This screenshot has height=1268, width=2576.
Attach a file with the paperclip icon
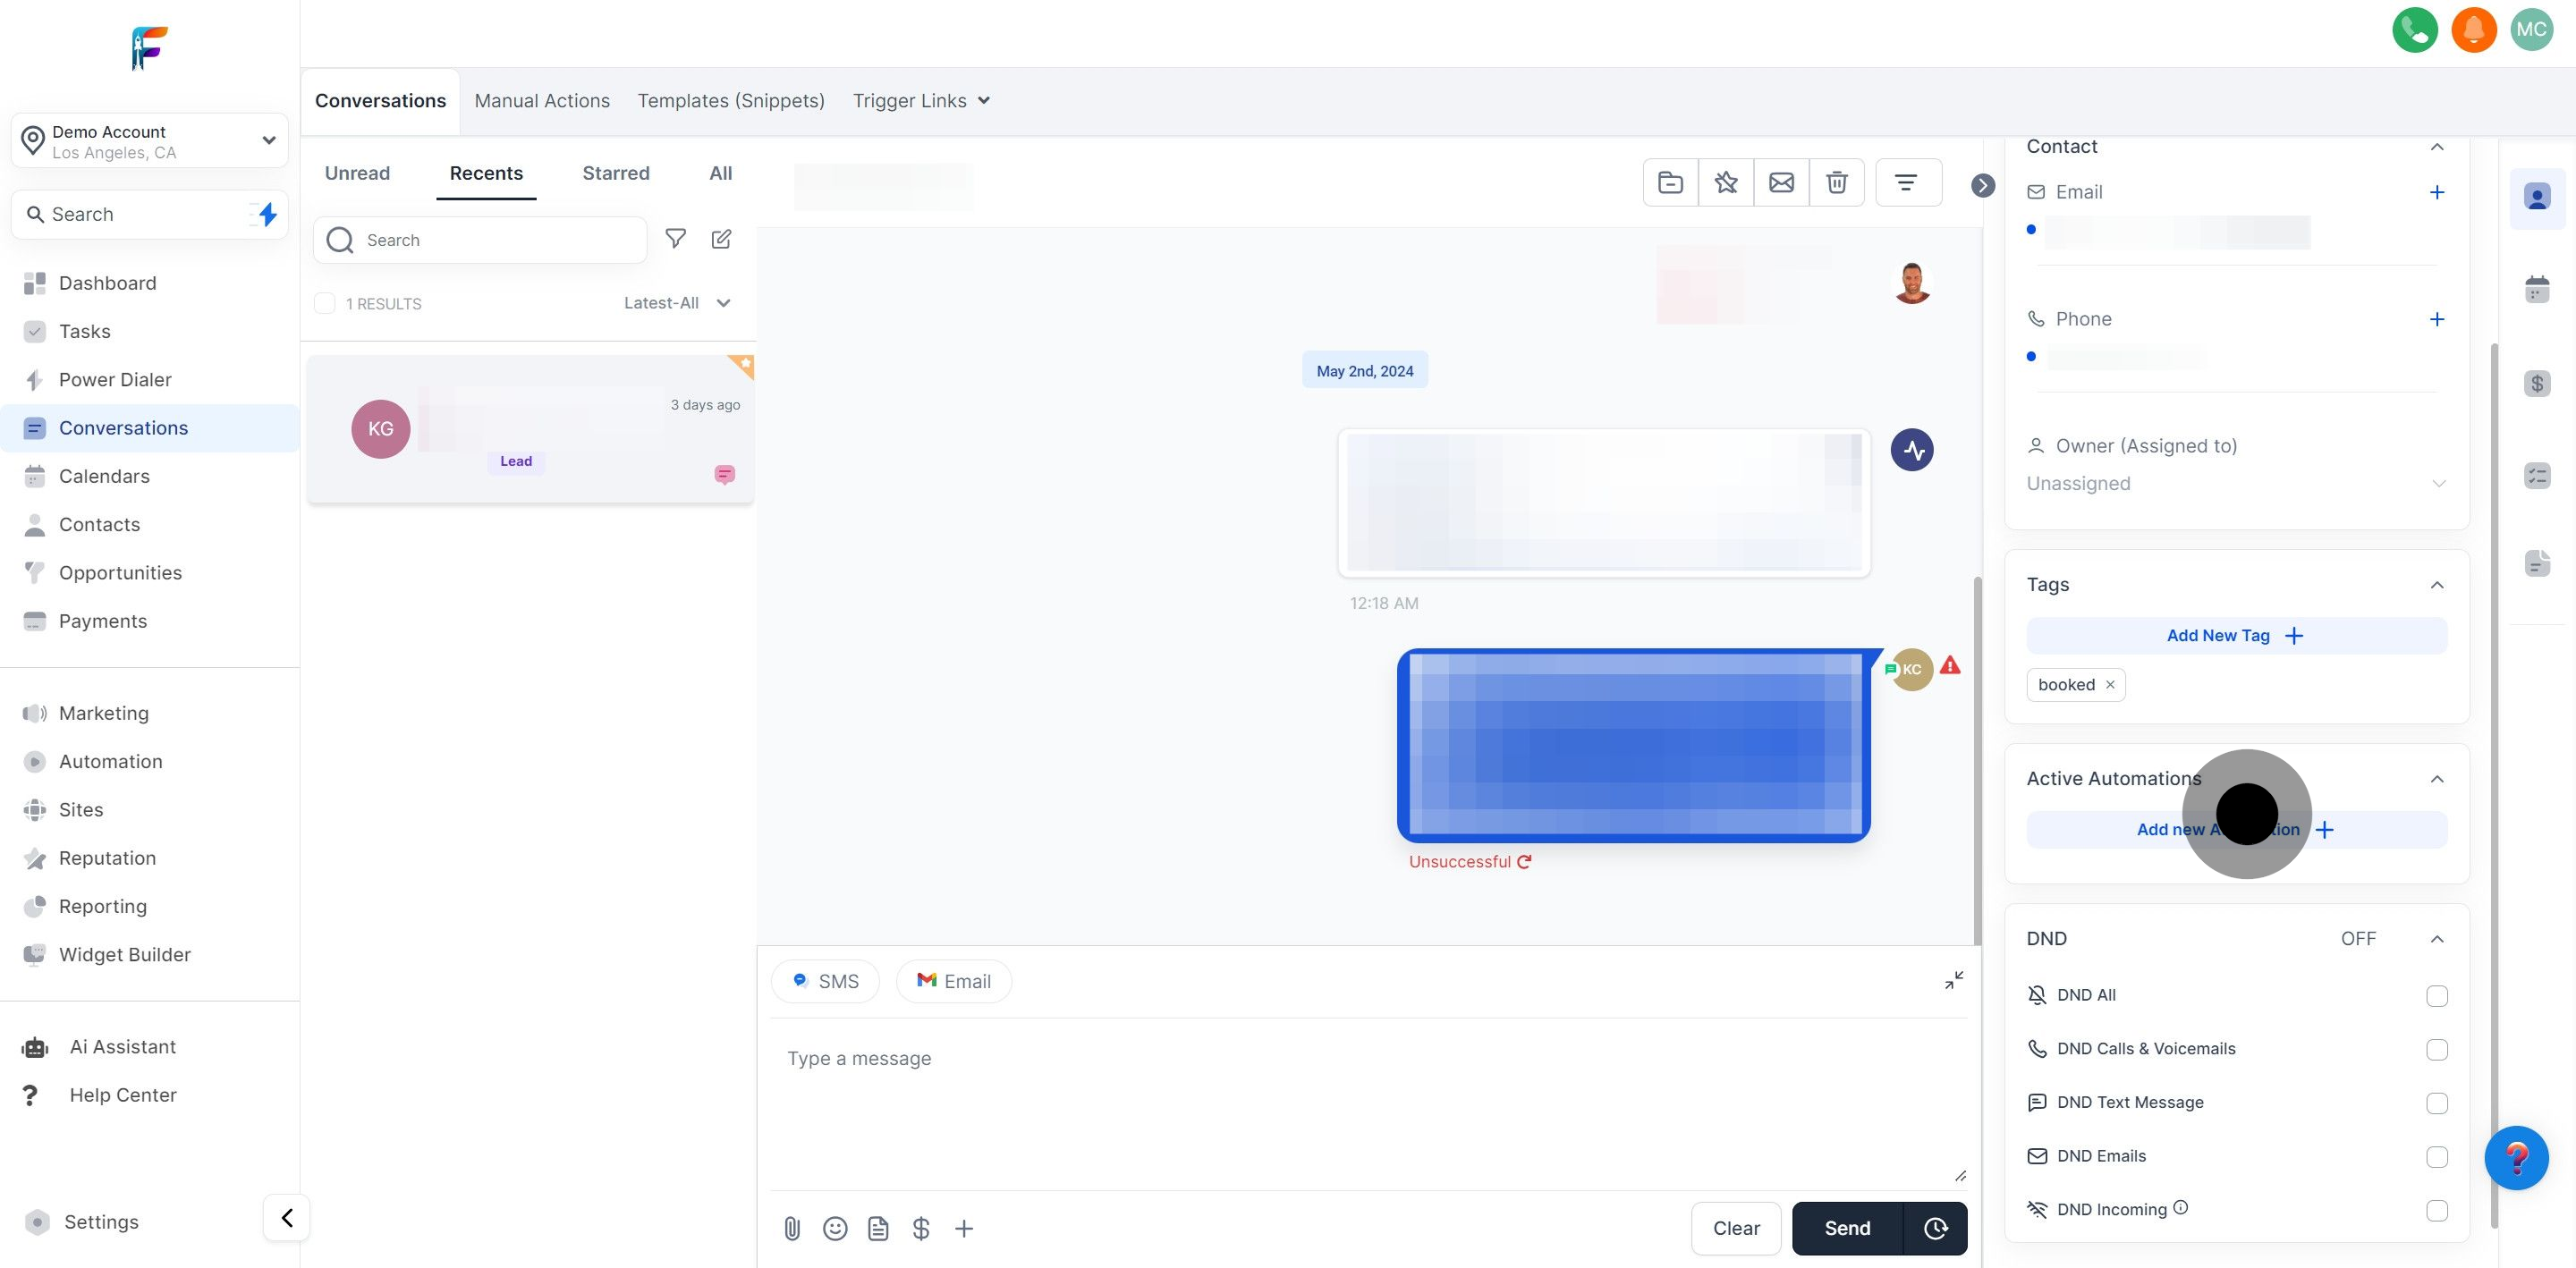[793, 1228]
